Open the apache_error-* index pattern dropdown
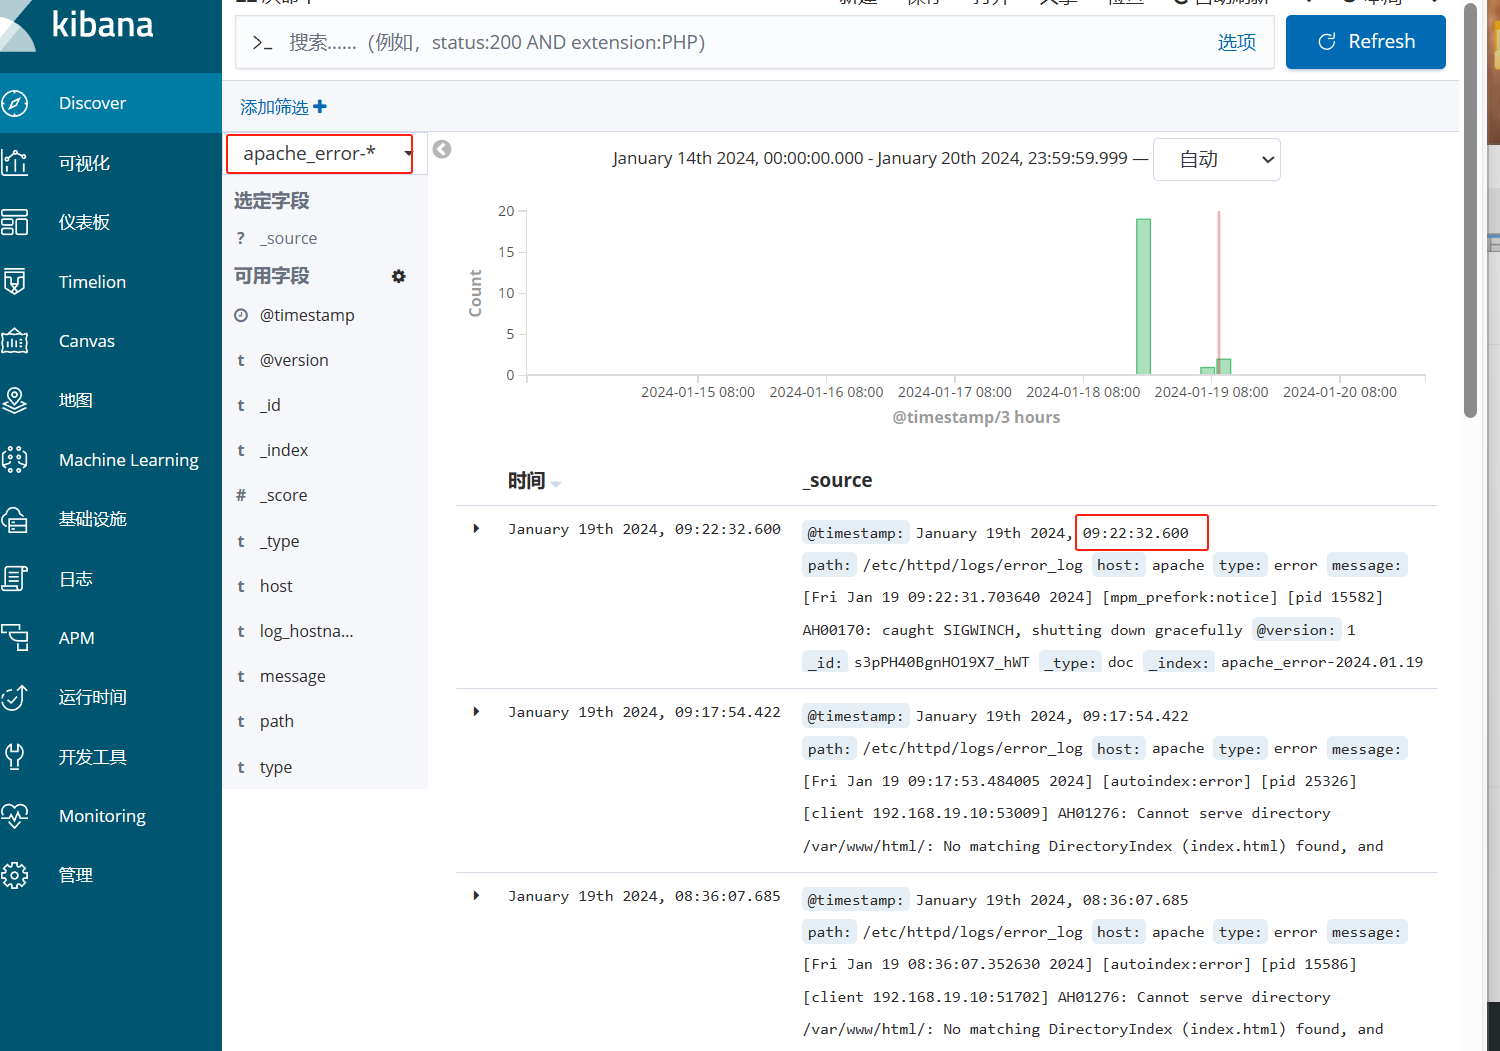1500x1051 pixels. click(x=320, y=153)
